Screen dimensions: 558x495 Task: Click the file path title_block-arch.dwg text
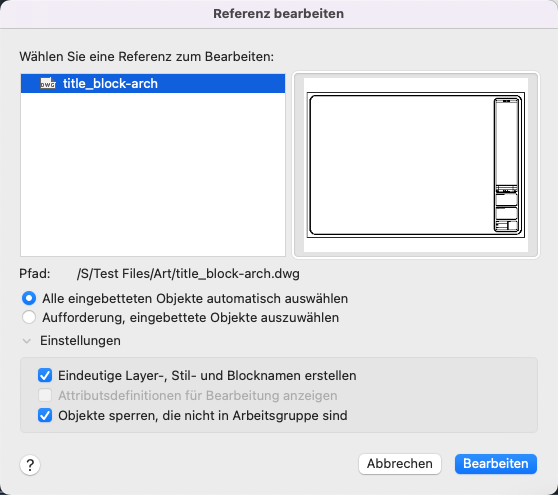click(x=188, y=274)
